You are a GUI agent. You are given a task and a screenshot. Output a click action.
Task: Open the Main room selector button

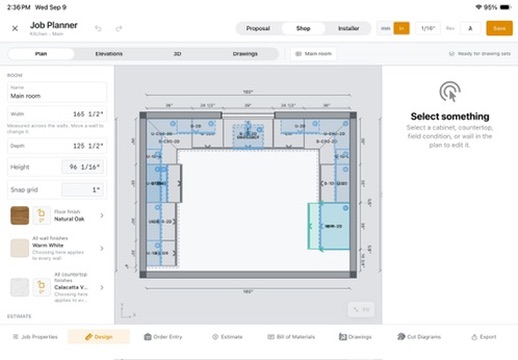coord(313,54)
